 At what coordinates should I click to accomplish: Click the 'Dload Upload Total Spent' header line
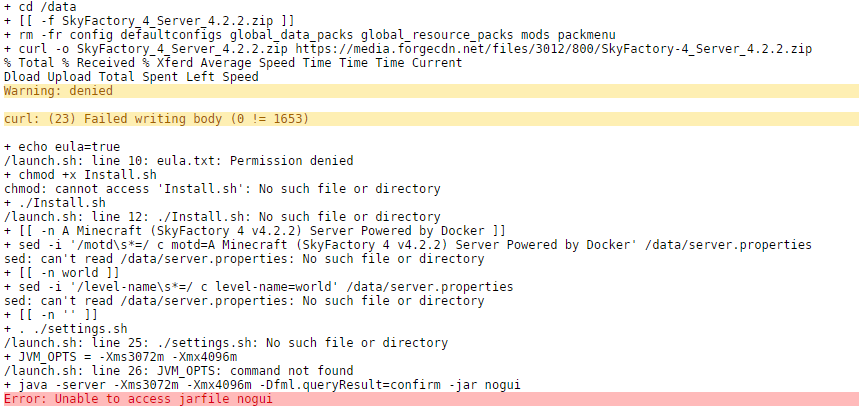coord(131,77)
